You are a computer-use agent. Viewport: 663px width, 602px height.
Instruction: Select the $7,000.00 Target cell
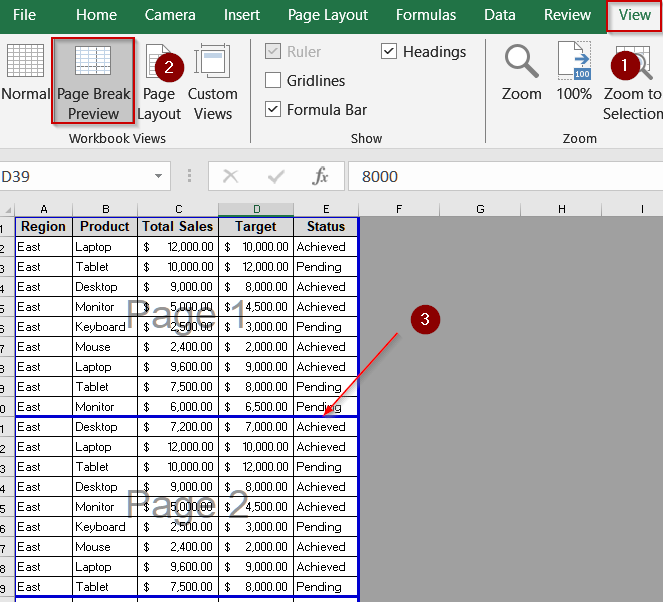256,427
